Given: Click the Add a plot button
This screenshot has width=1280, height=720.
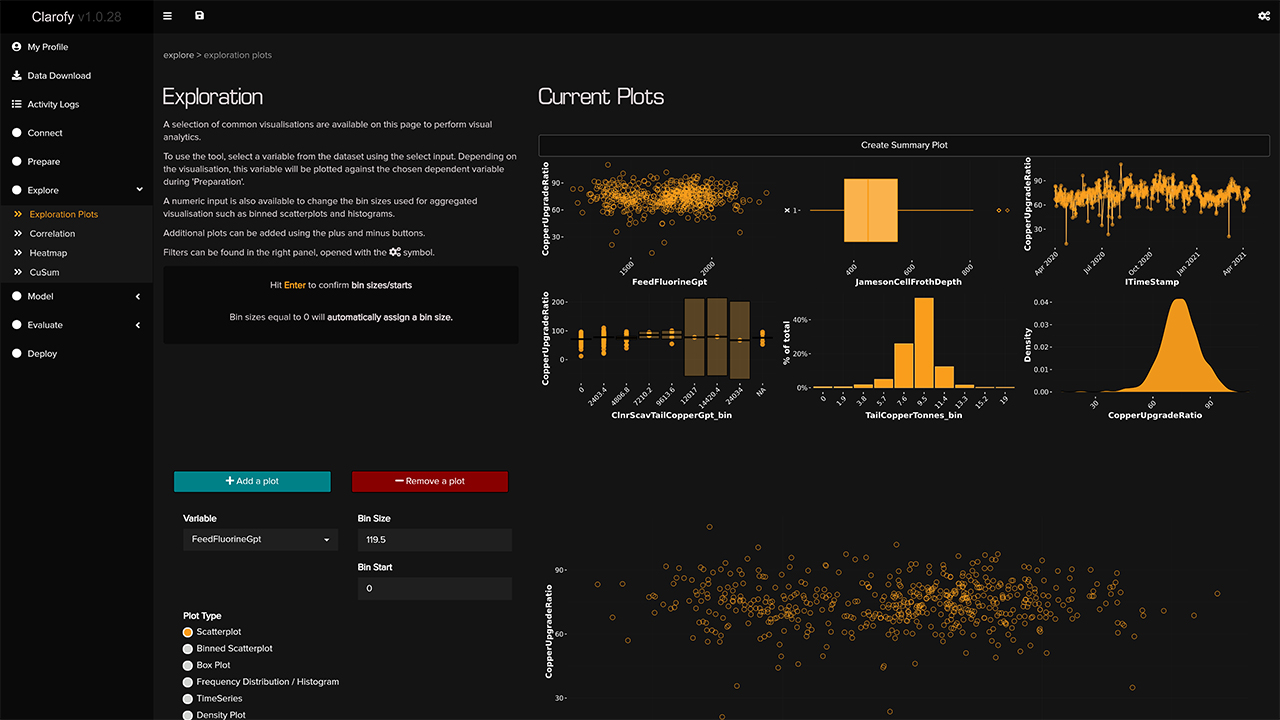Looking at the screenshot, I should point(252,481).
